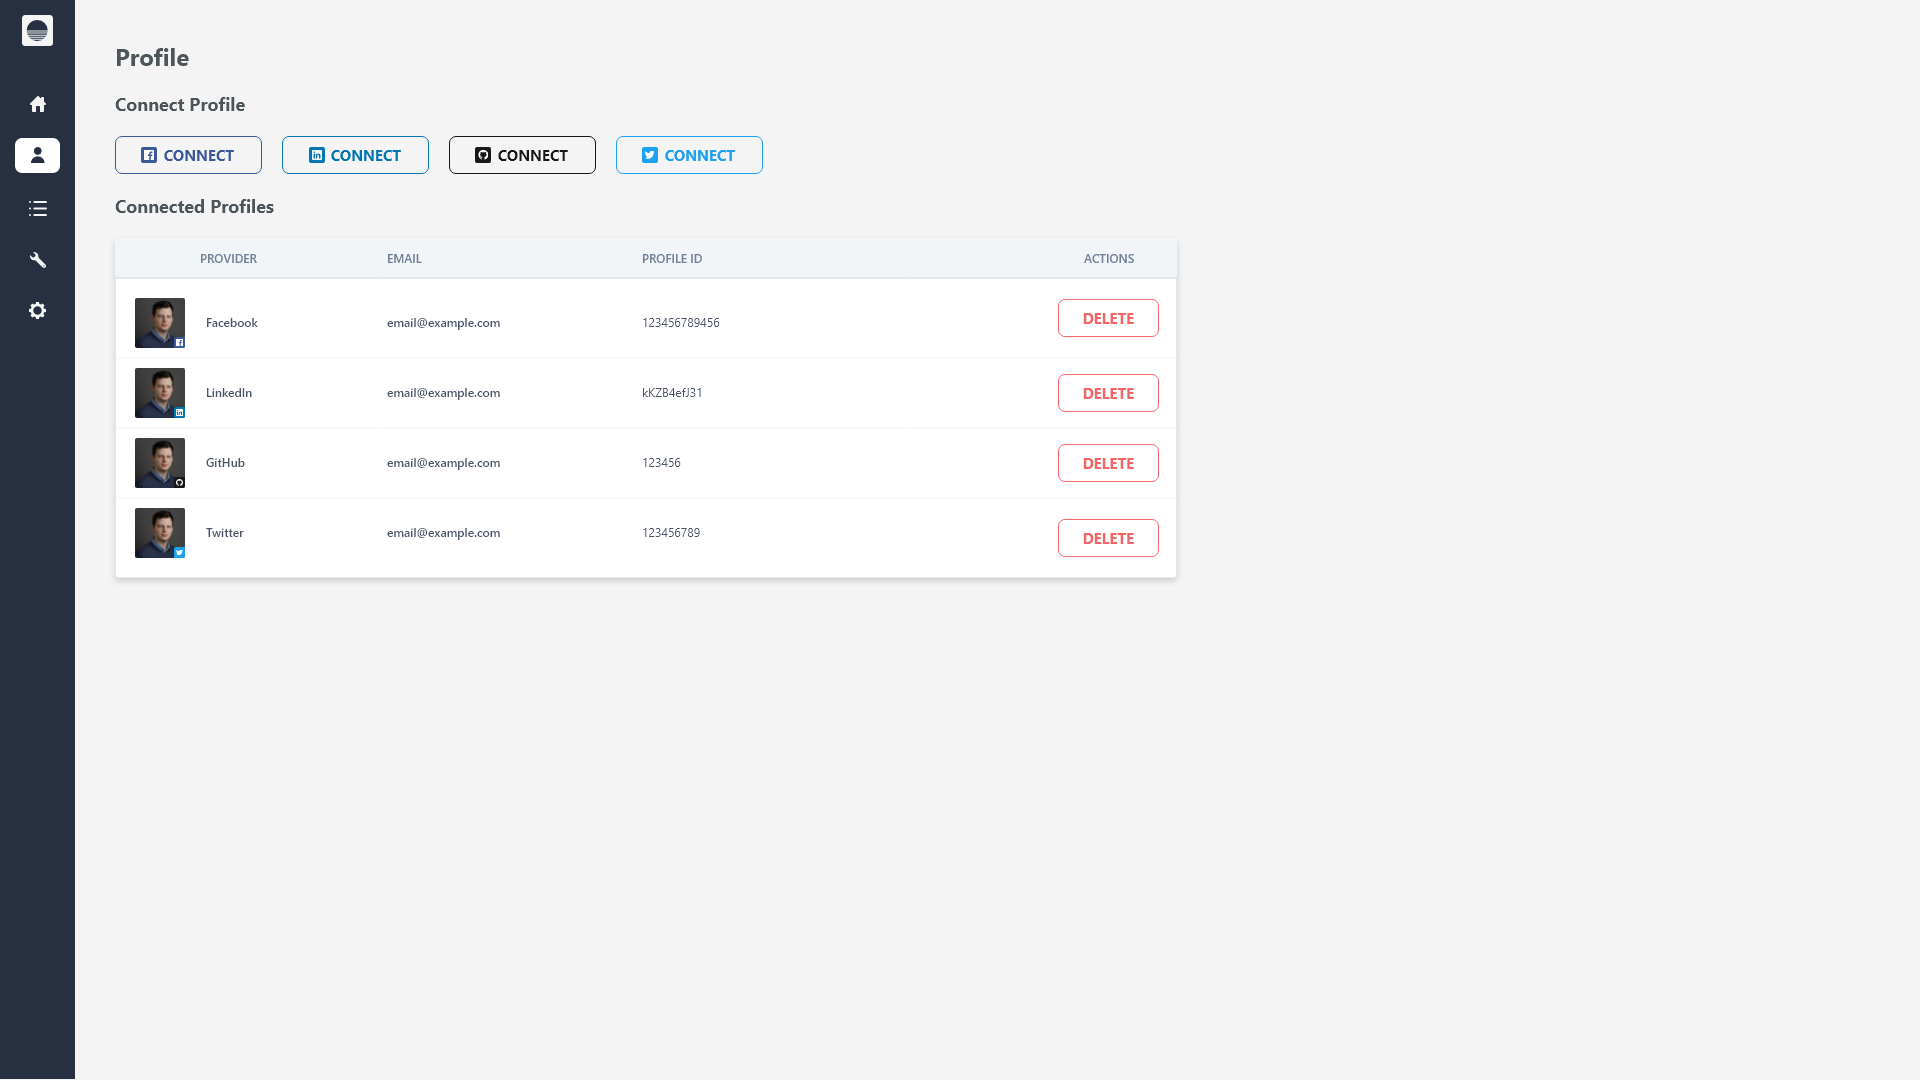Click the Facebook profile avatar thumbnail
The height and width of the screenshot is (1080, 1920).
click(x=160, y=322)
